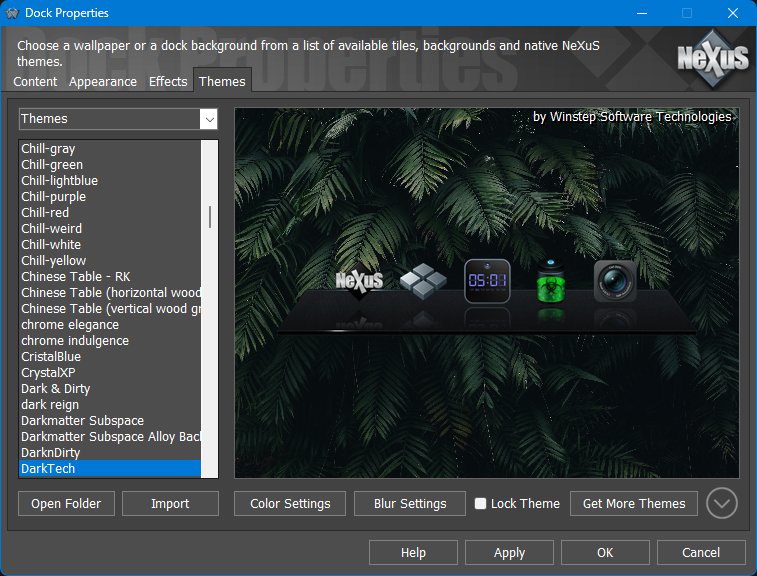The image size is (757, 576).
Task: Switch to the Content tab
Action: [x=35, y=82]
